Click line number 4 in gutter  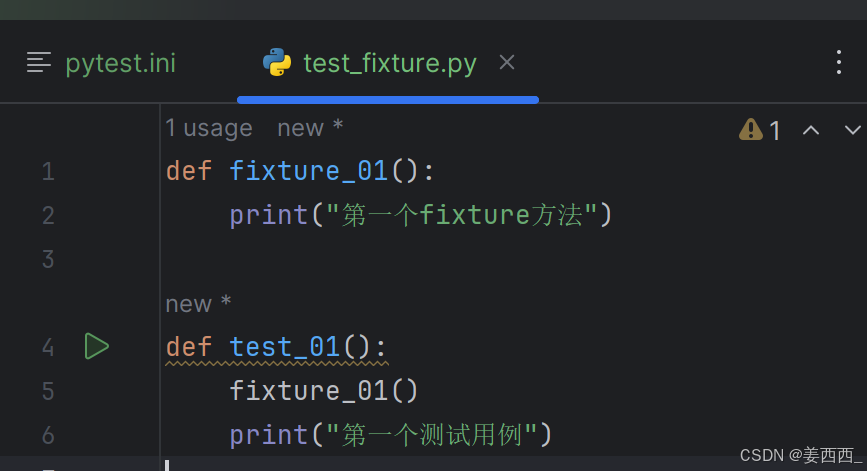(x=48, y=347)
